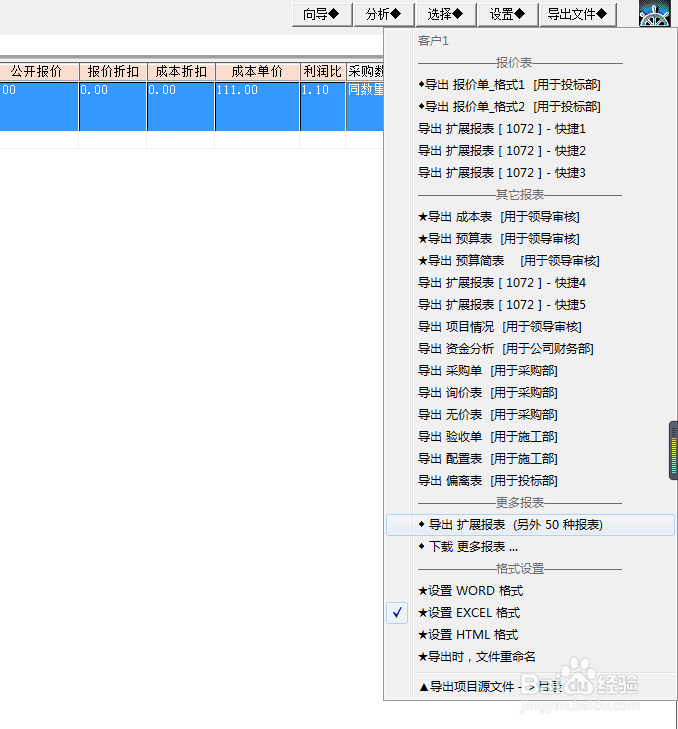Enable 设置 HTML 格式 option
The image size is (678, 729).
(x=530, y=635)
